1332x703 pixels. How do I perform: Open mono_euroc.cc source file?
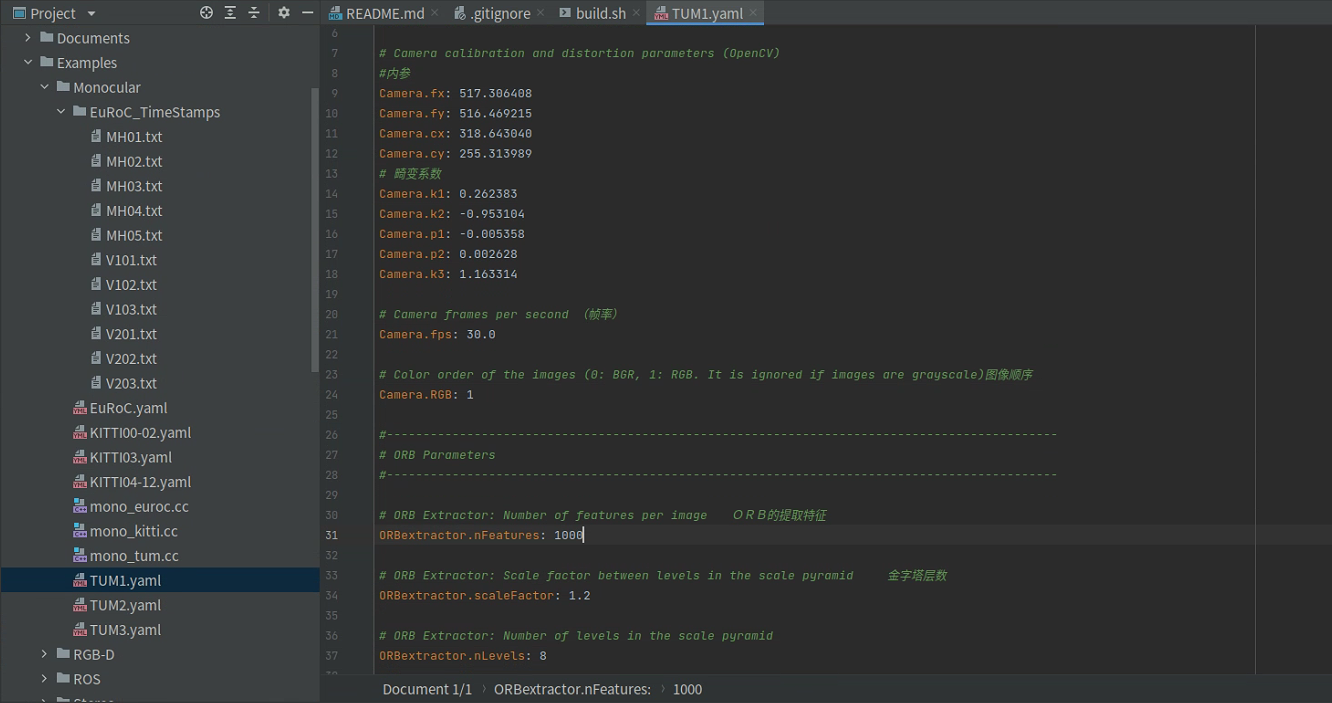(139, 506)
